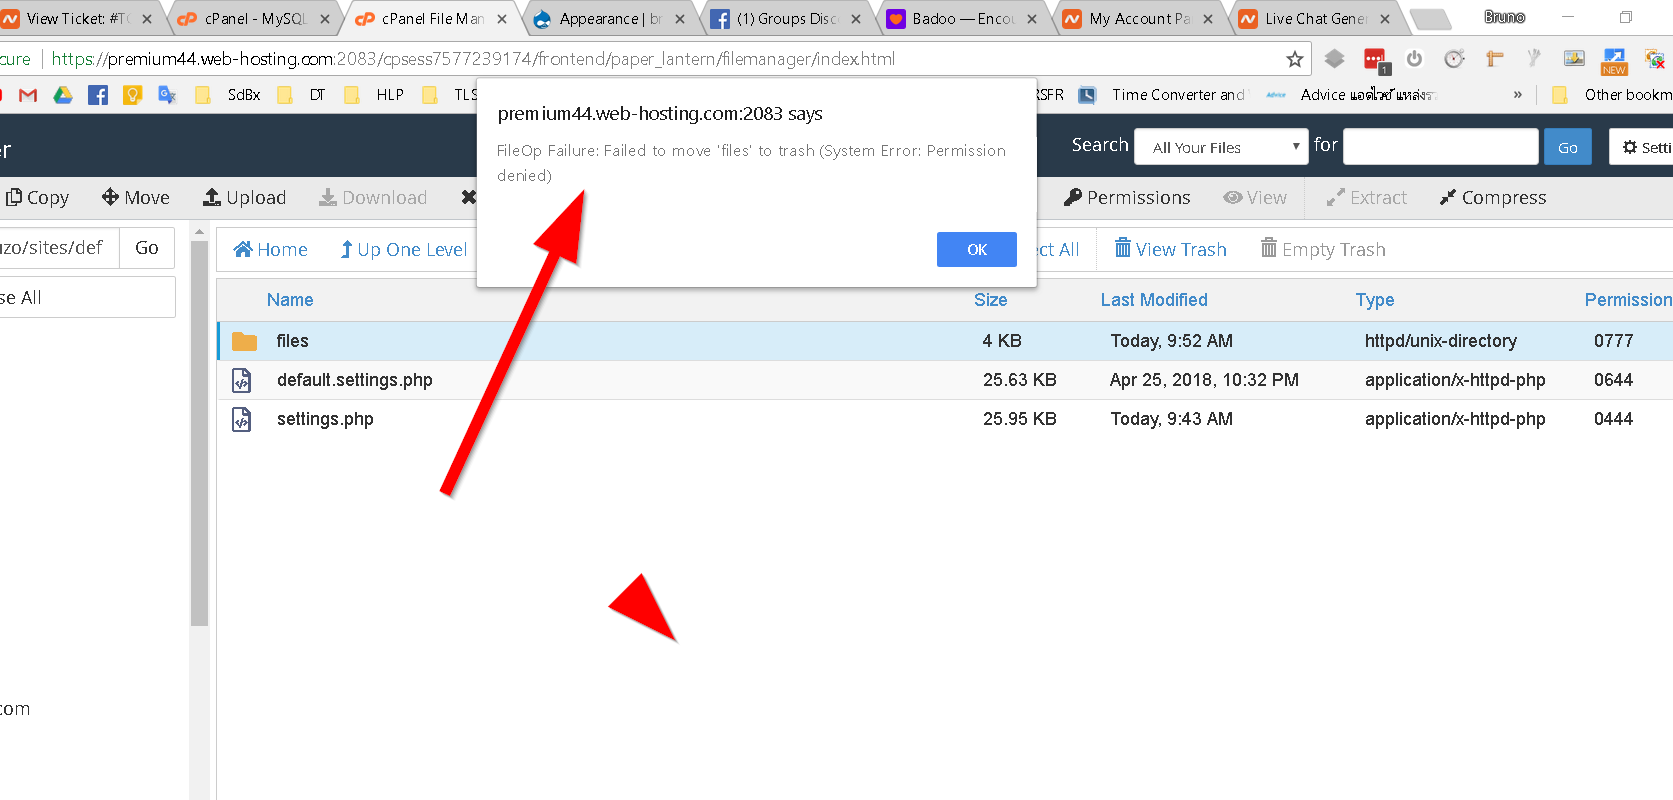Click Up One Level
The height and width of the screenshot is (800, 1673).
(403, 250)
